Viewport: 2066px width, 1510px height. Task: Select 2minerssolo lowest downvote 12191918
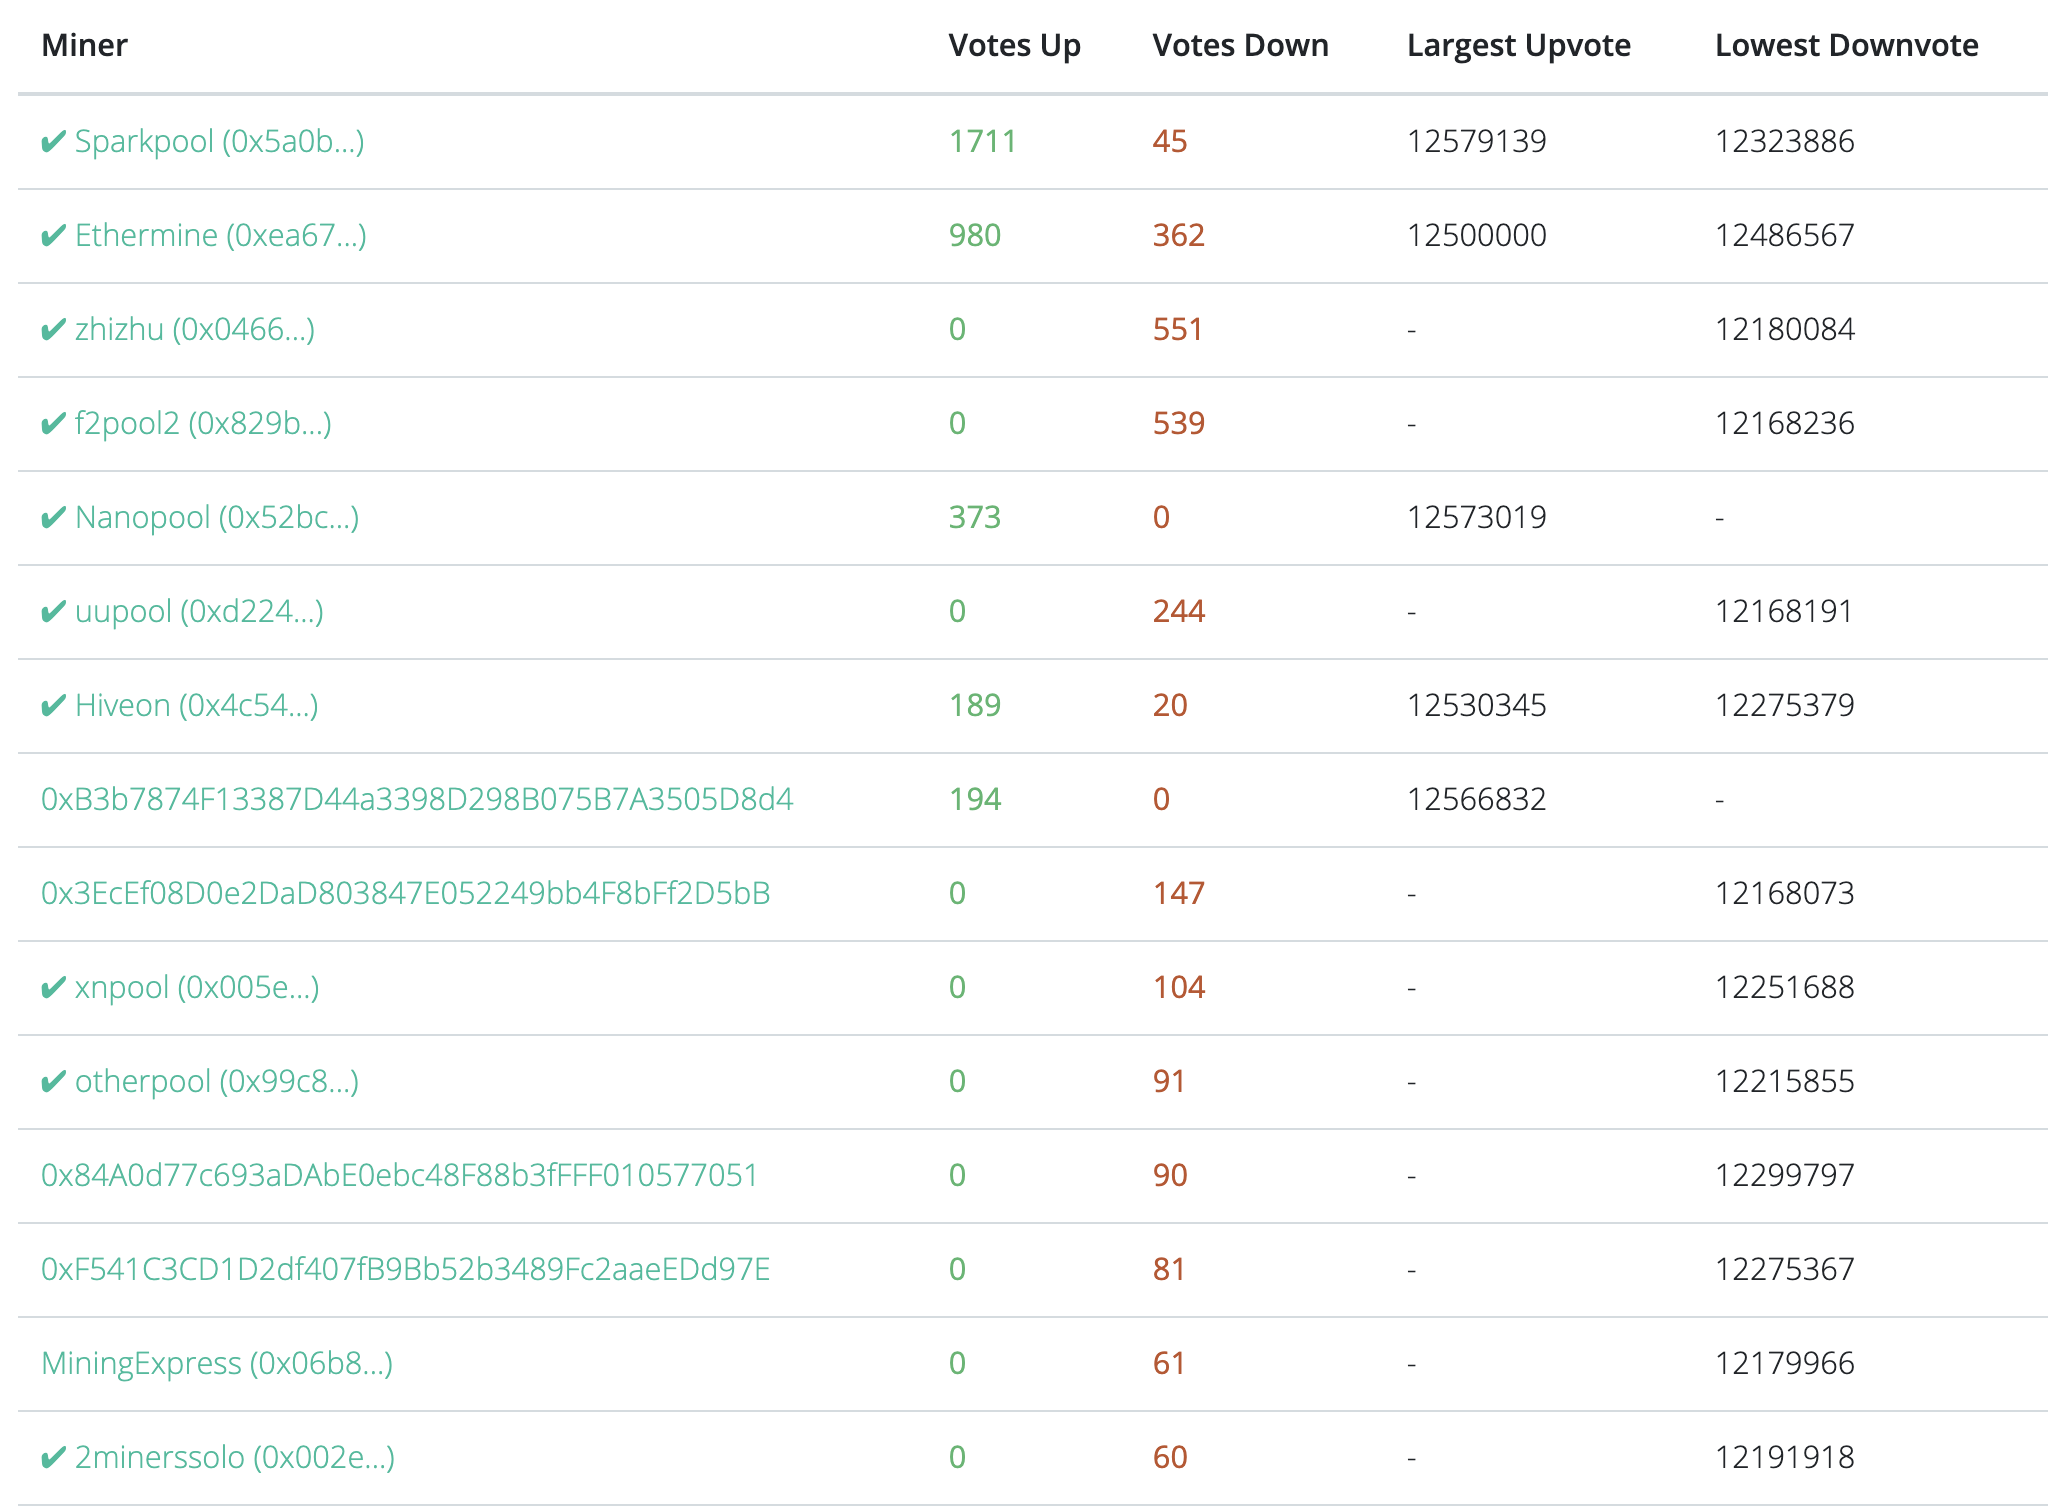pos(1785,1458)
